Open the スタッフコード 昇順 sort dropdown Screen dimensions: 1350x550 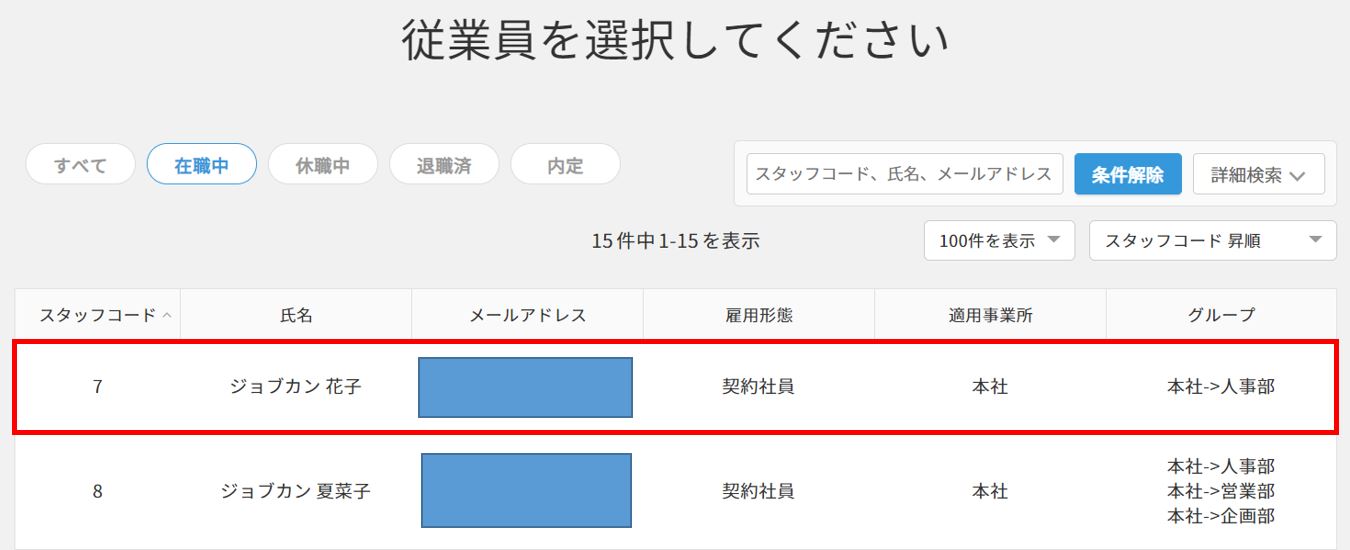tap(1212, 241)
